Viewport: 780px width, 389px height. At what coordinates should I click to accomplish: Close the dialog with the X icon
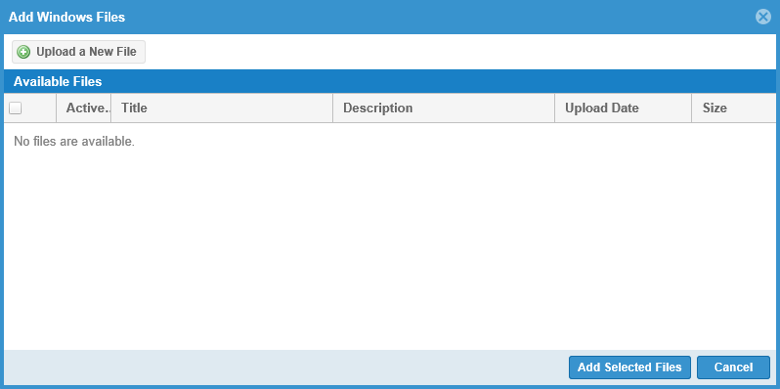[763, 17]
